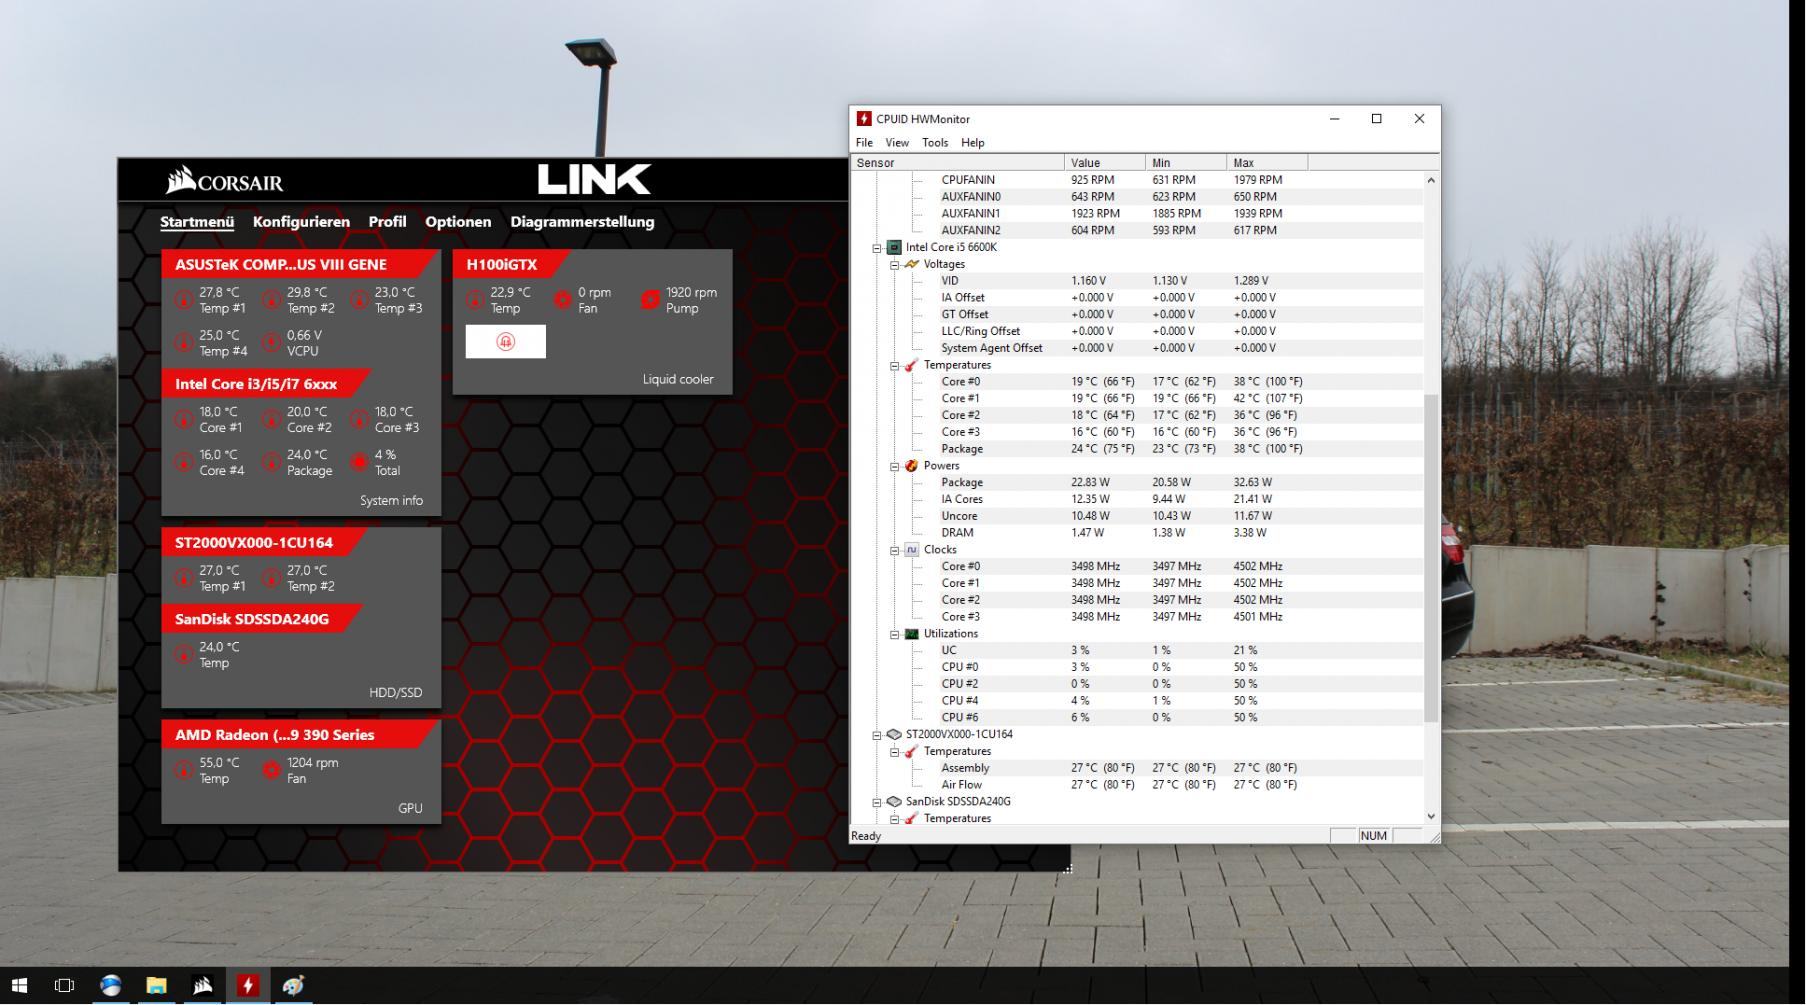Click the thermometer icon beside CPU Temperatures
The height and width of the screenshot is (1005, 1806).
tap(911, 365)
